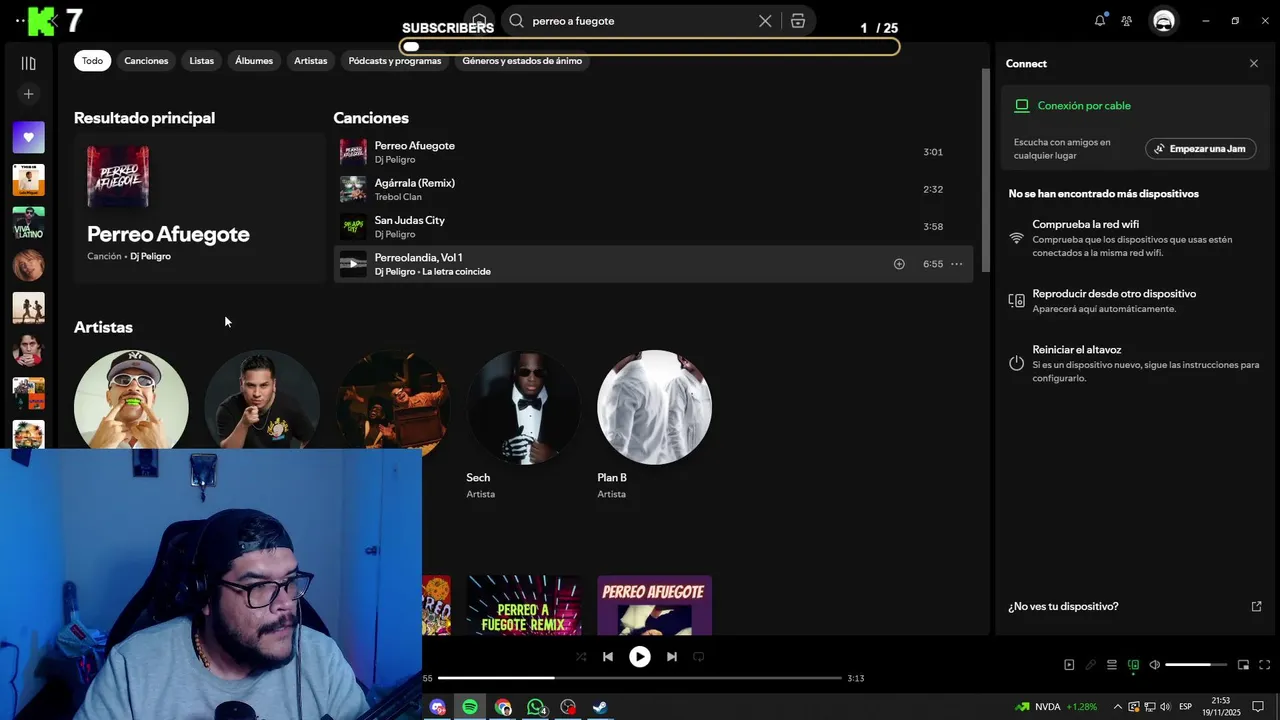Click the plus icon to create a playlist
Viewport: 1280px width, 720px height.
[x=28, y=94]
